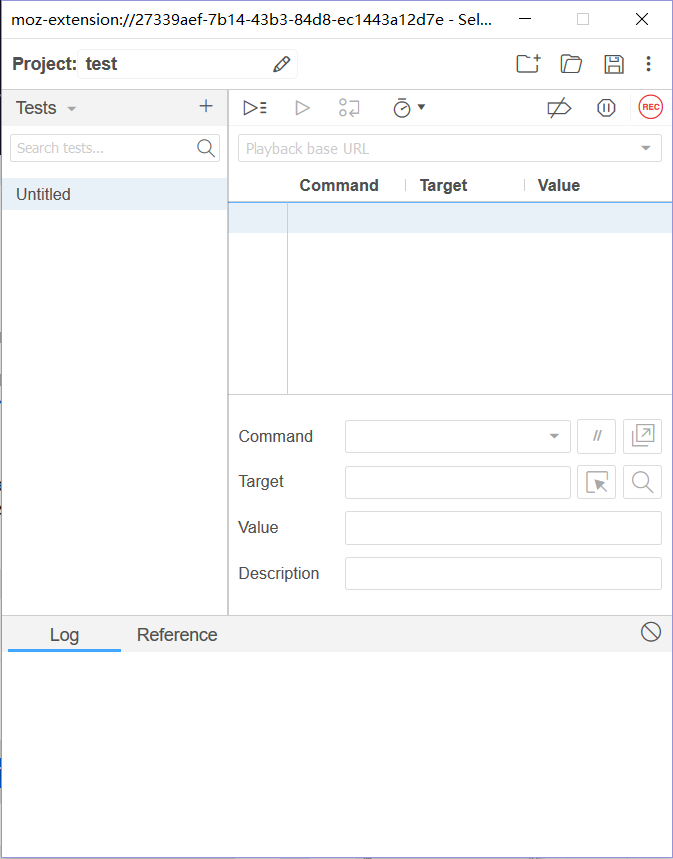Start recording with the REC button
Screen dimensions: 673x859
click(651, 107)
